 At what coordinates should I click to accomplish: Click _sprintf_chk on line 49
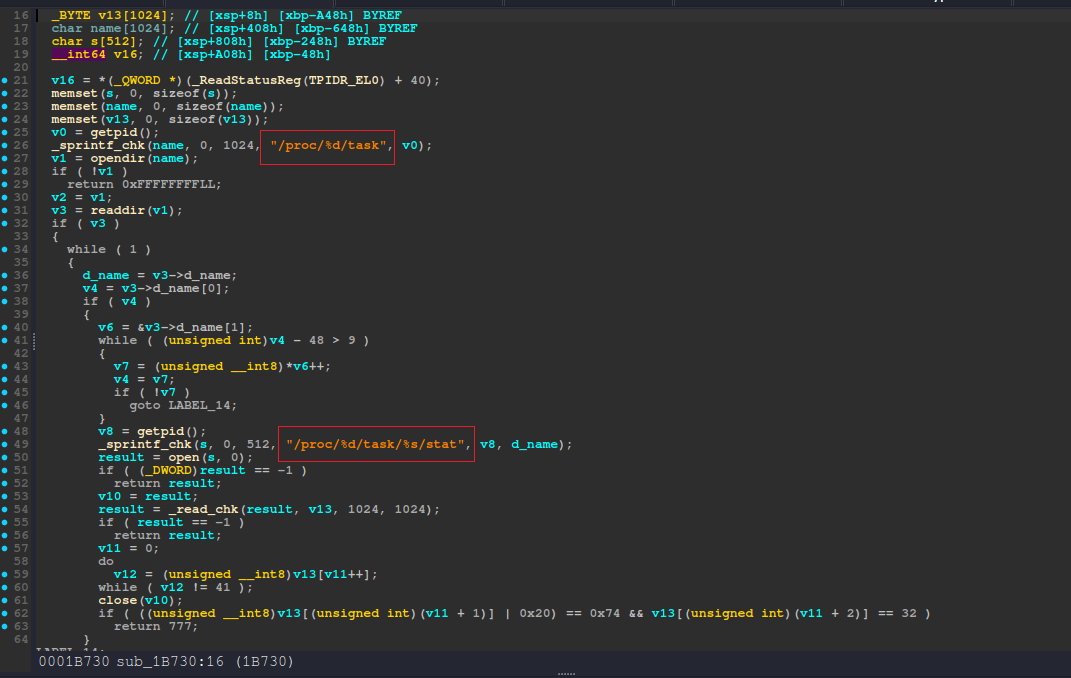tap(145, 444)
